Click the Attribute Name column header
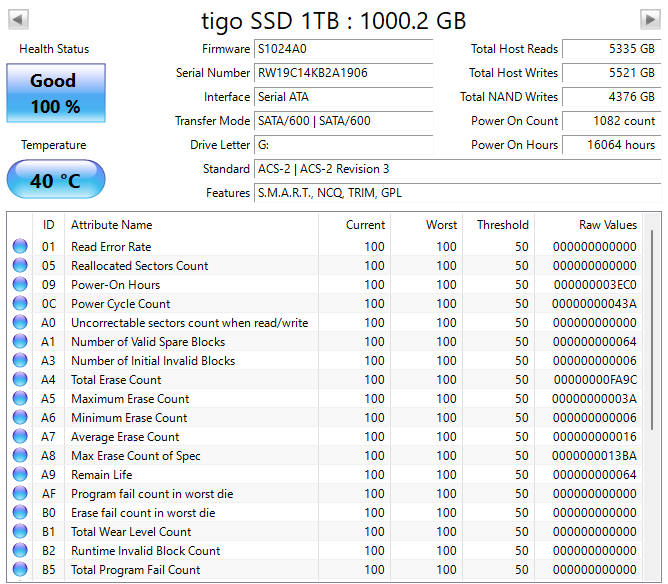The image size is (668, 584). click(x=111, y=225)
